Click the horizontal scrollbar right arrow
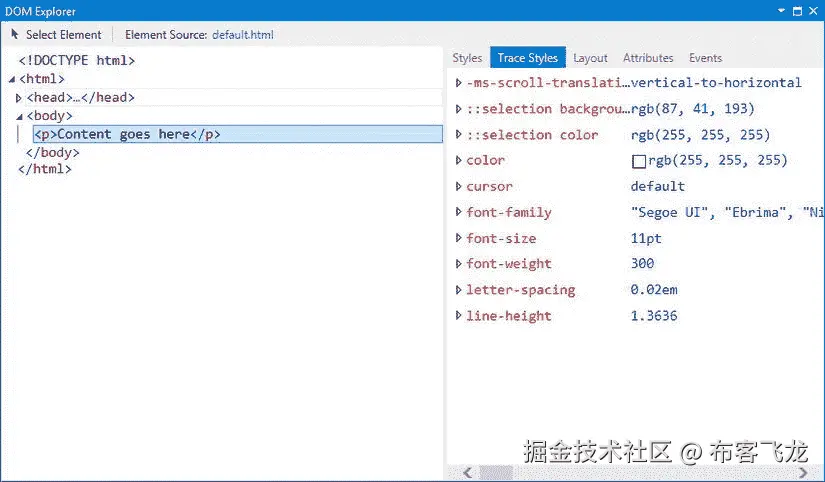825x482 pixels. pyautogui.click(x=803, y=473)
